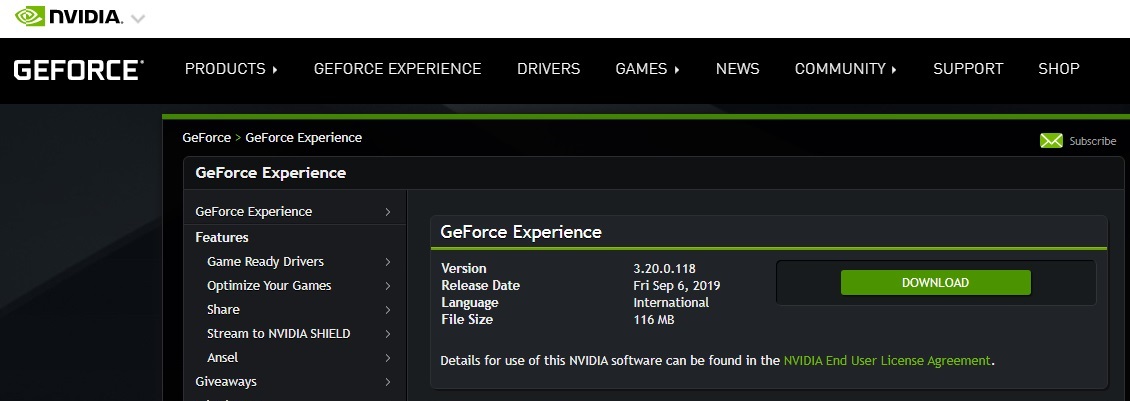Open NVIDIA End User License Agreement link
The image size is (1130, 401).
pyautogui.click(x=887, y=360)
